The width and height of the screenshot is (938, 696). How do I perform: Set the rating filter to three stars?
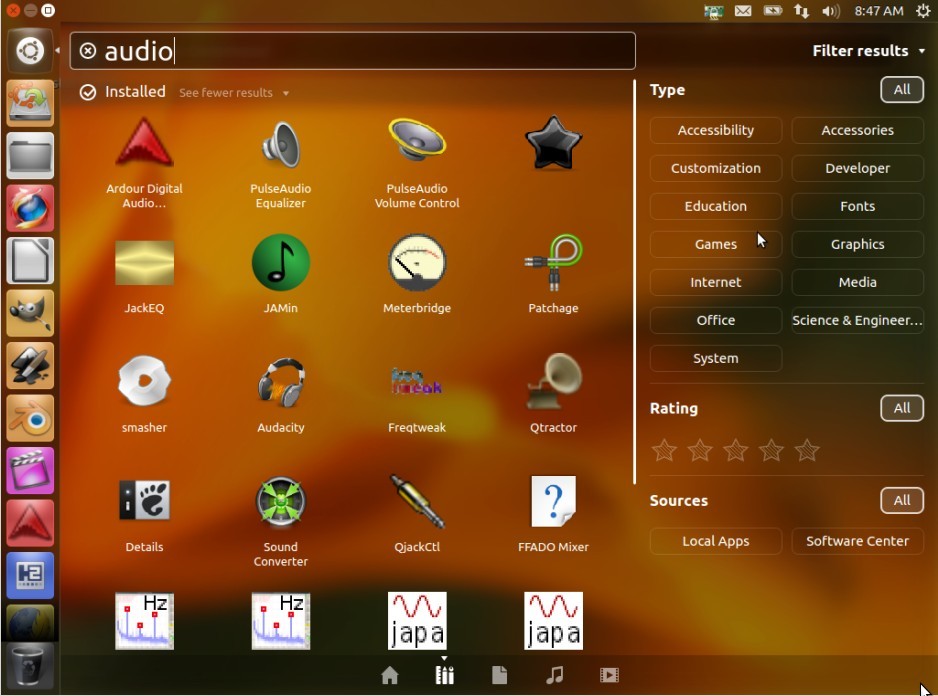735,450
